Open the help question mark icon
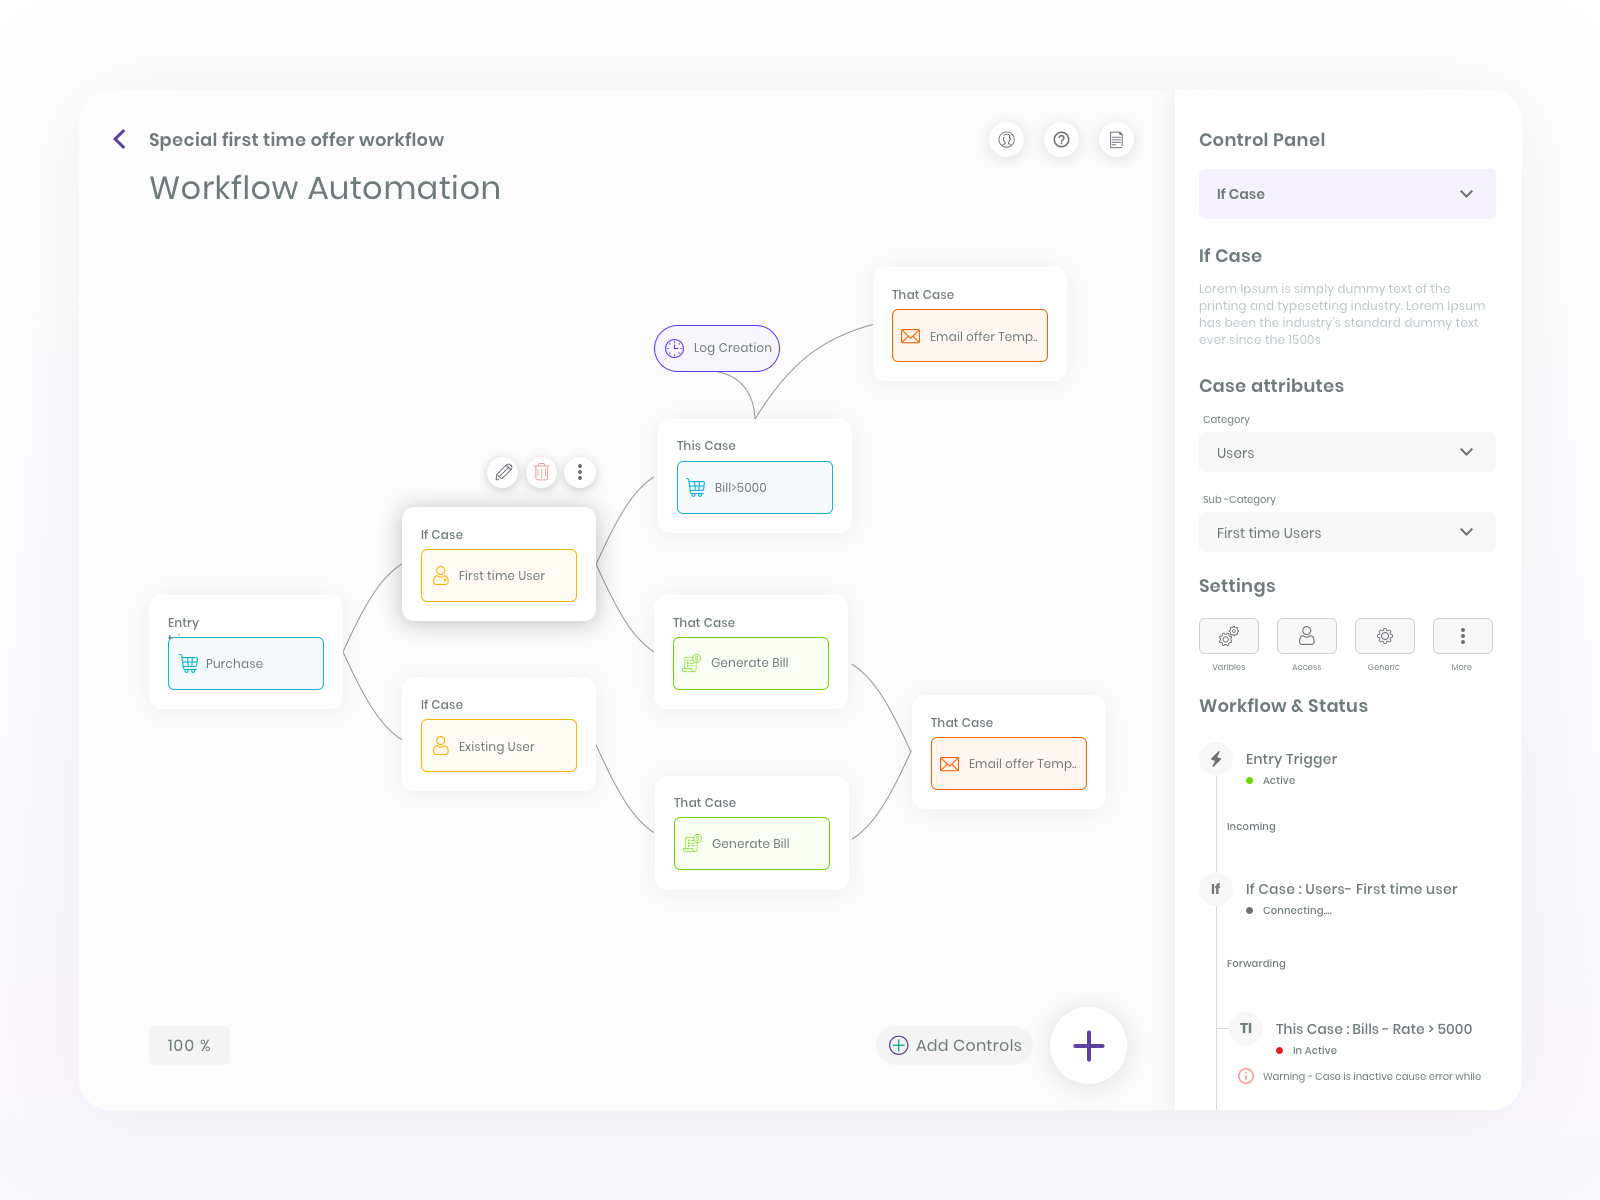The height and width of the screenshot is (1200, 1600). (x=1062, y=140)
